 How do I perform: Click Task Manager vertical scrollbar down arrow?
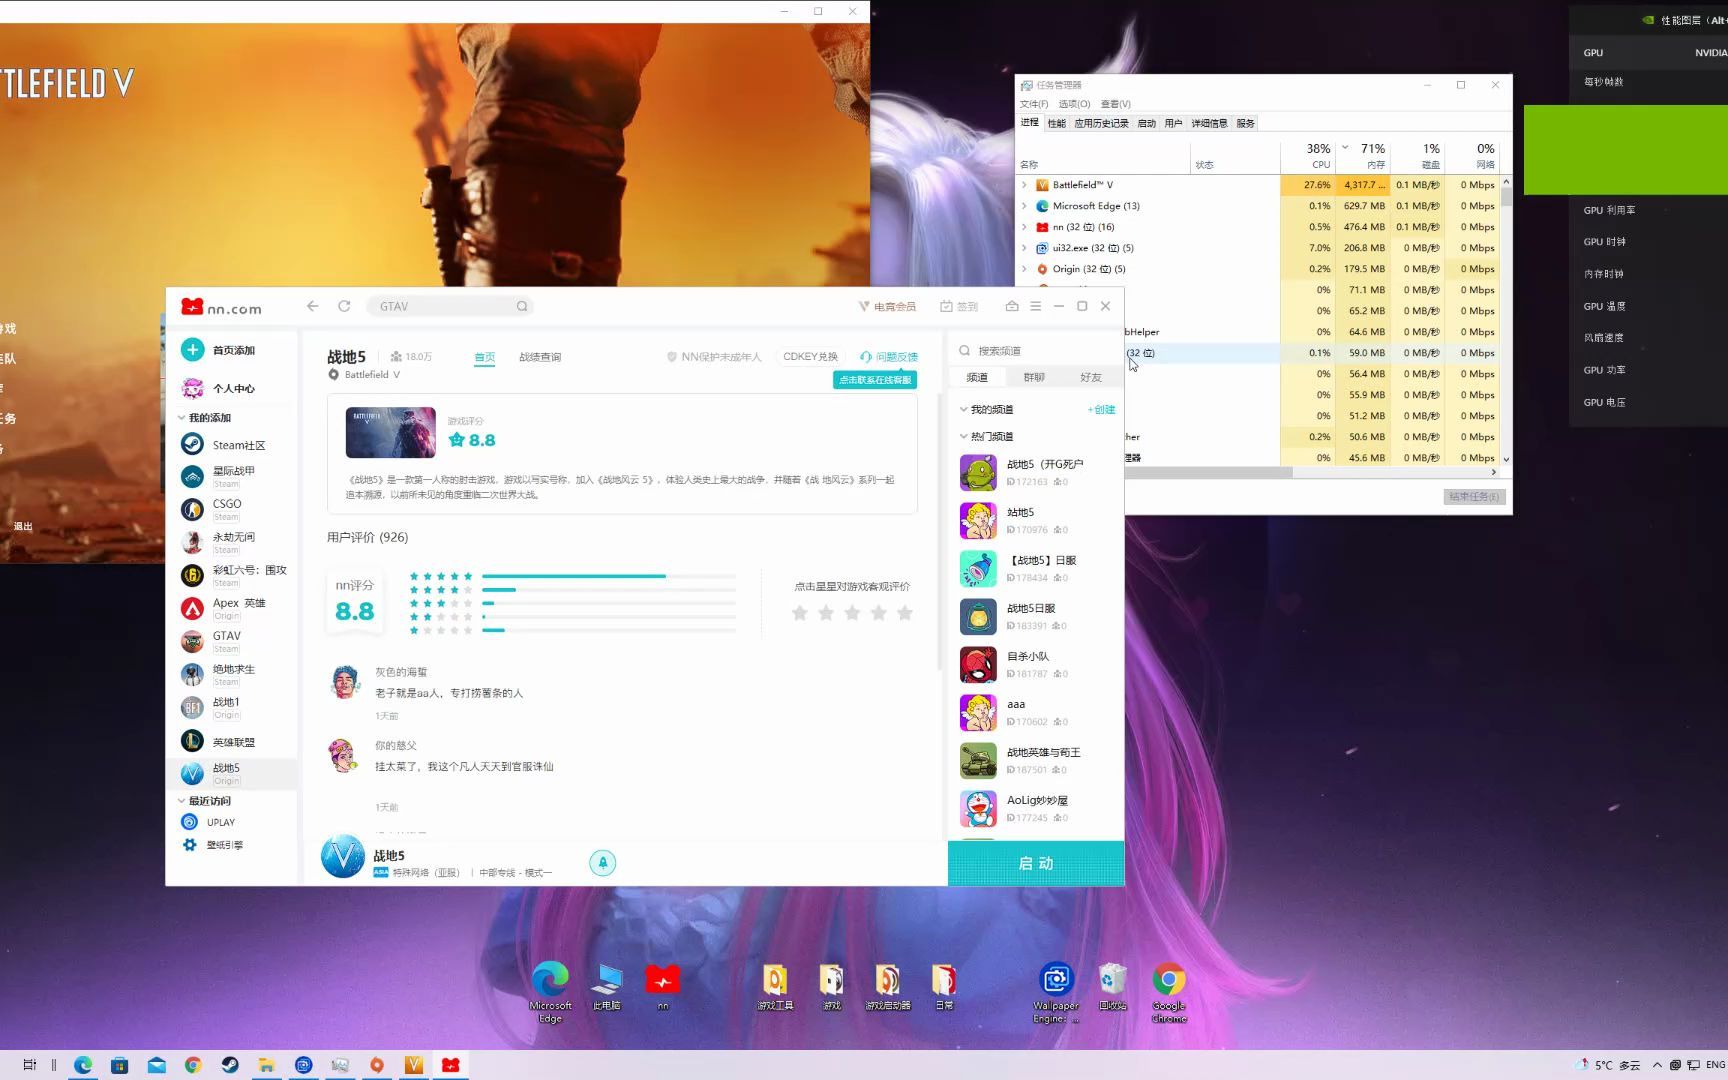click(1506, 459)
